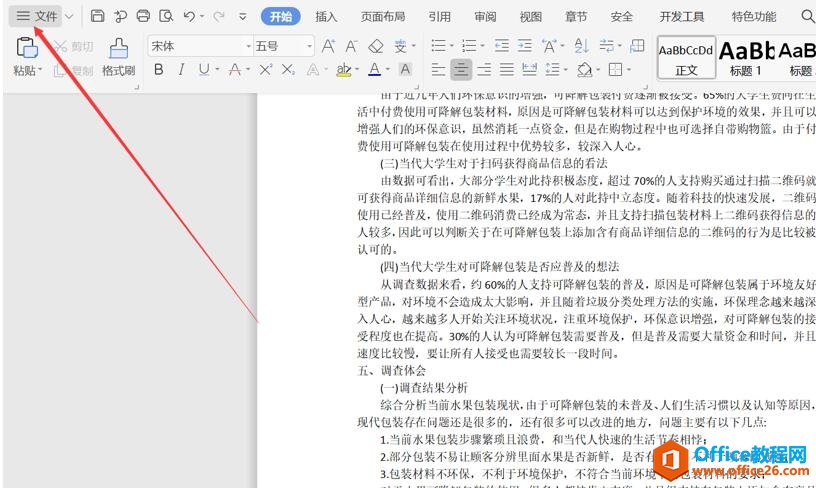This screenshot has width=816, height=488.
Task: Select the 开始 tab
Action: [x=281, y=17]
